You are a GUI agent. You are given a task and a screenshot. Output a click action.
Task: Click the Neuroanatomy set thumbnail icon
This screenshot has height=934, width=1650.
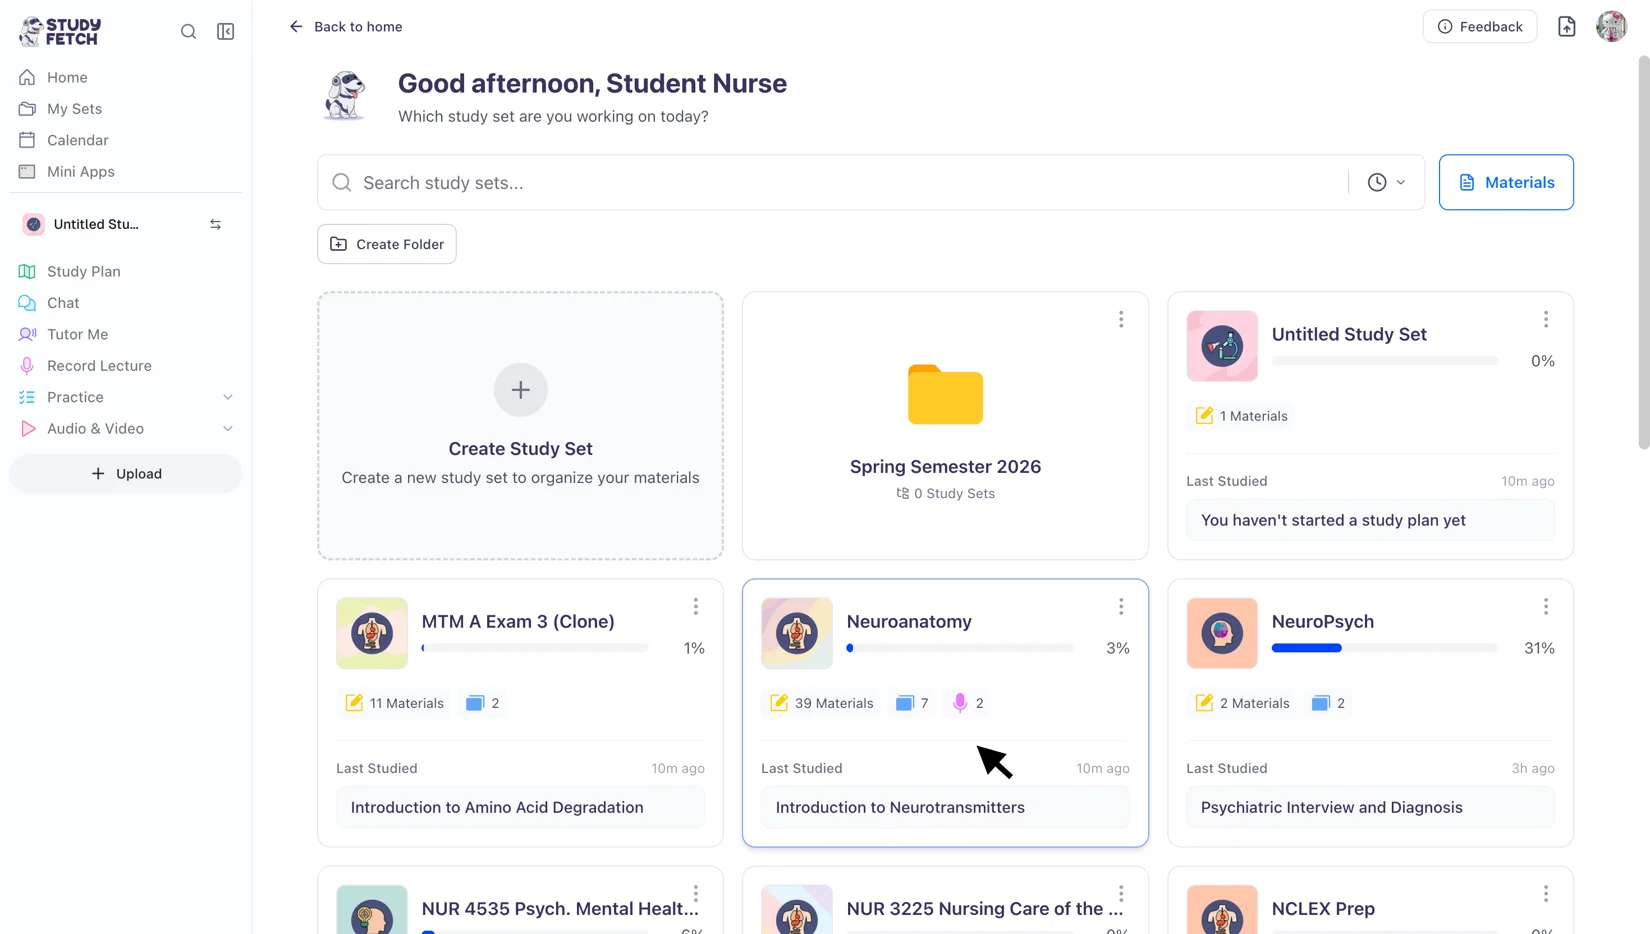tap(797, 633)
